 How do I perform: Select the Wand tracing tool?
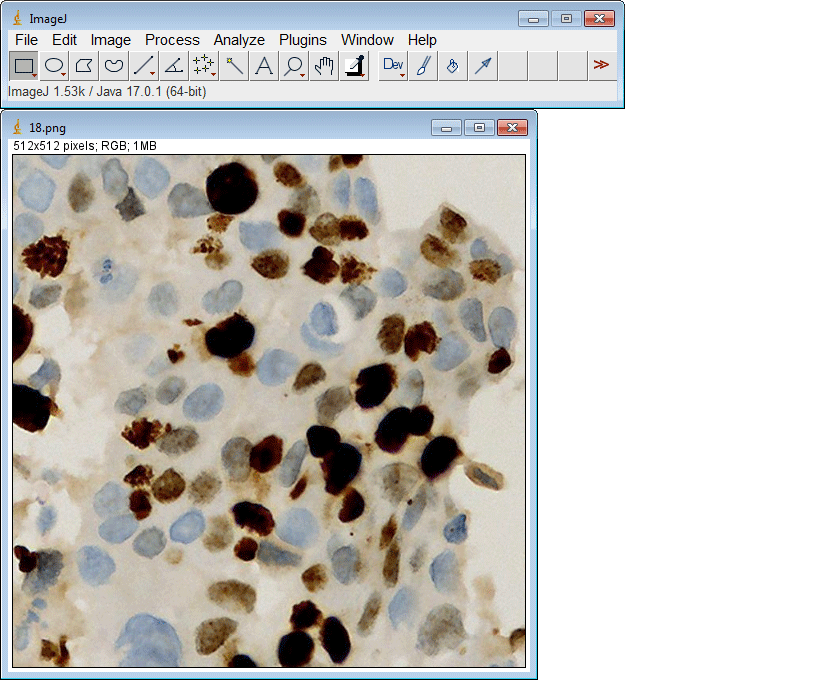pyautogui.click(x=234, y=65)
